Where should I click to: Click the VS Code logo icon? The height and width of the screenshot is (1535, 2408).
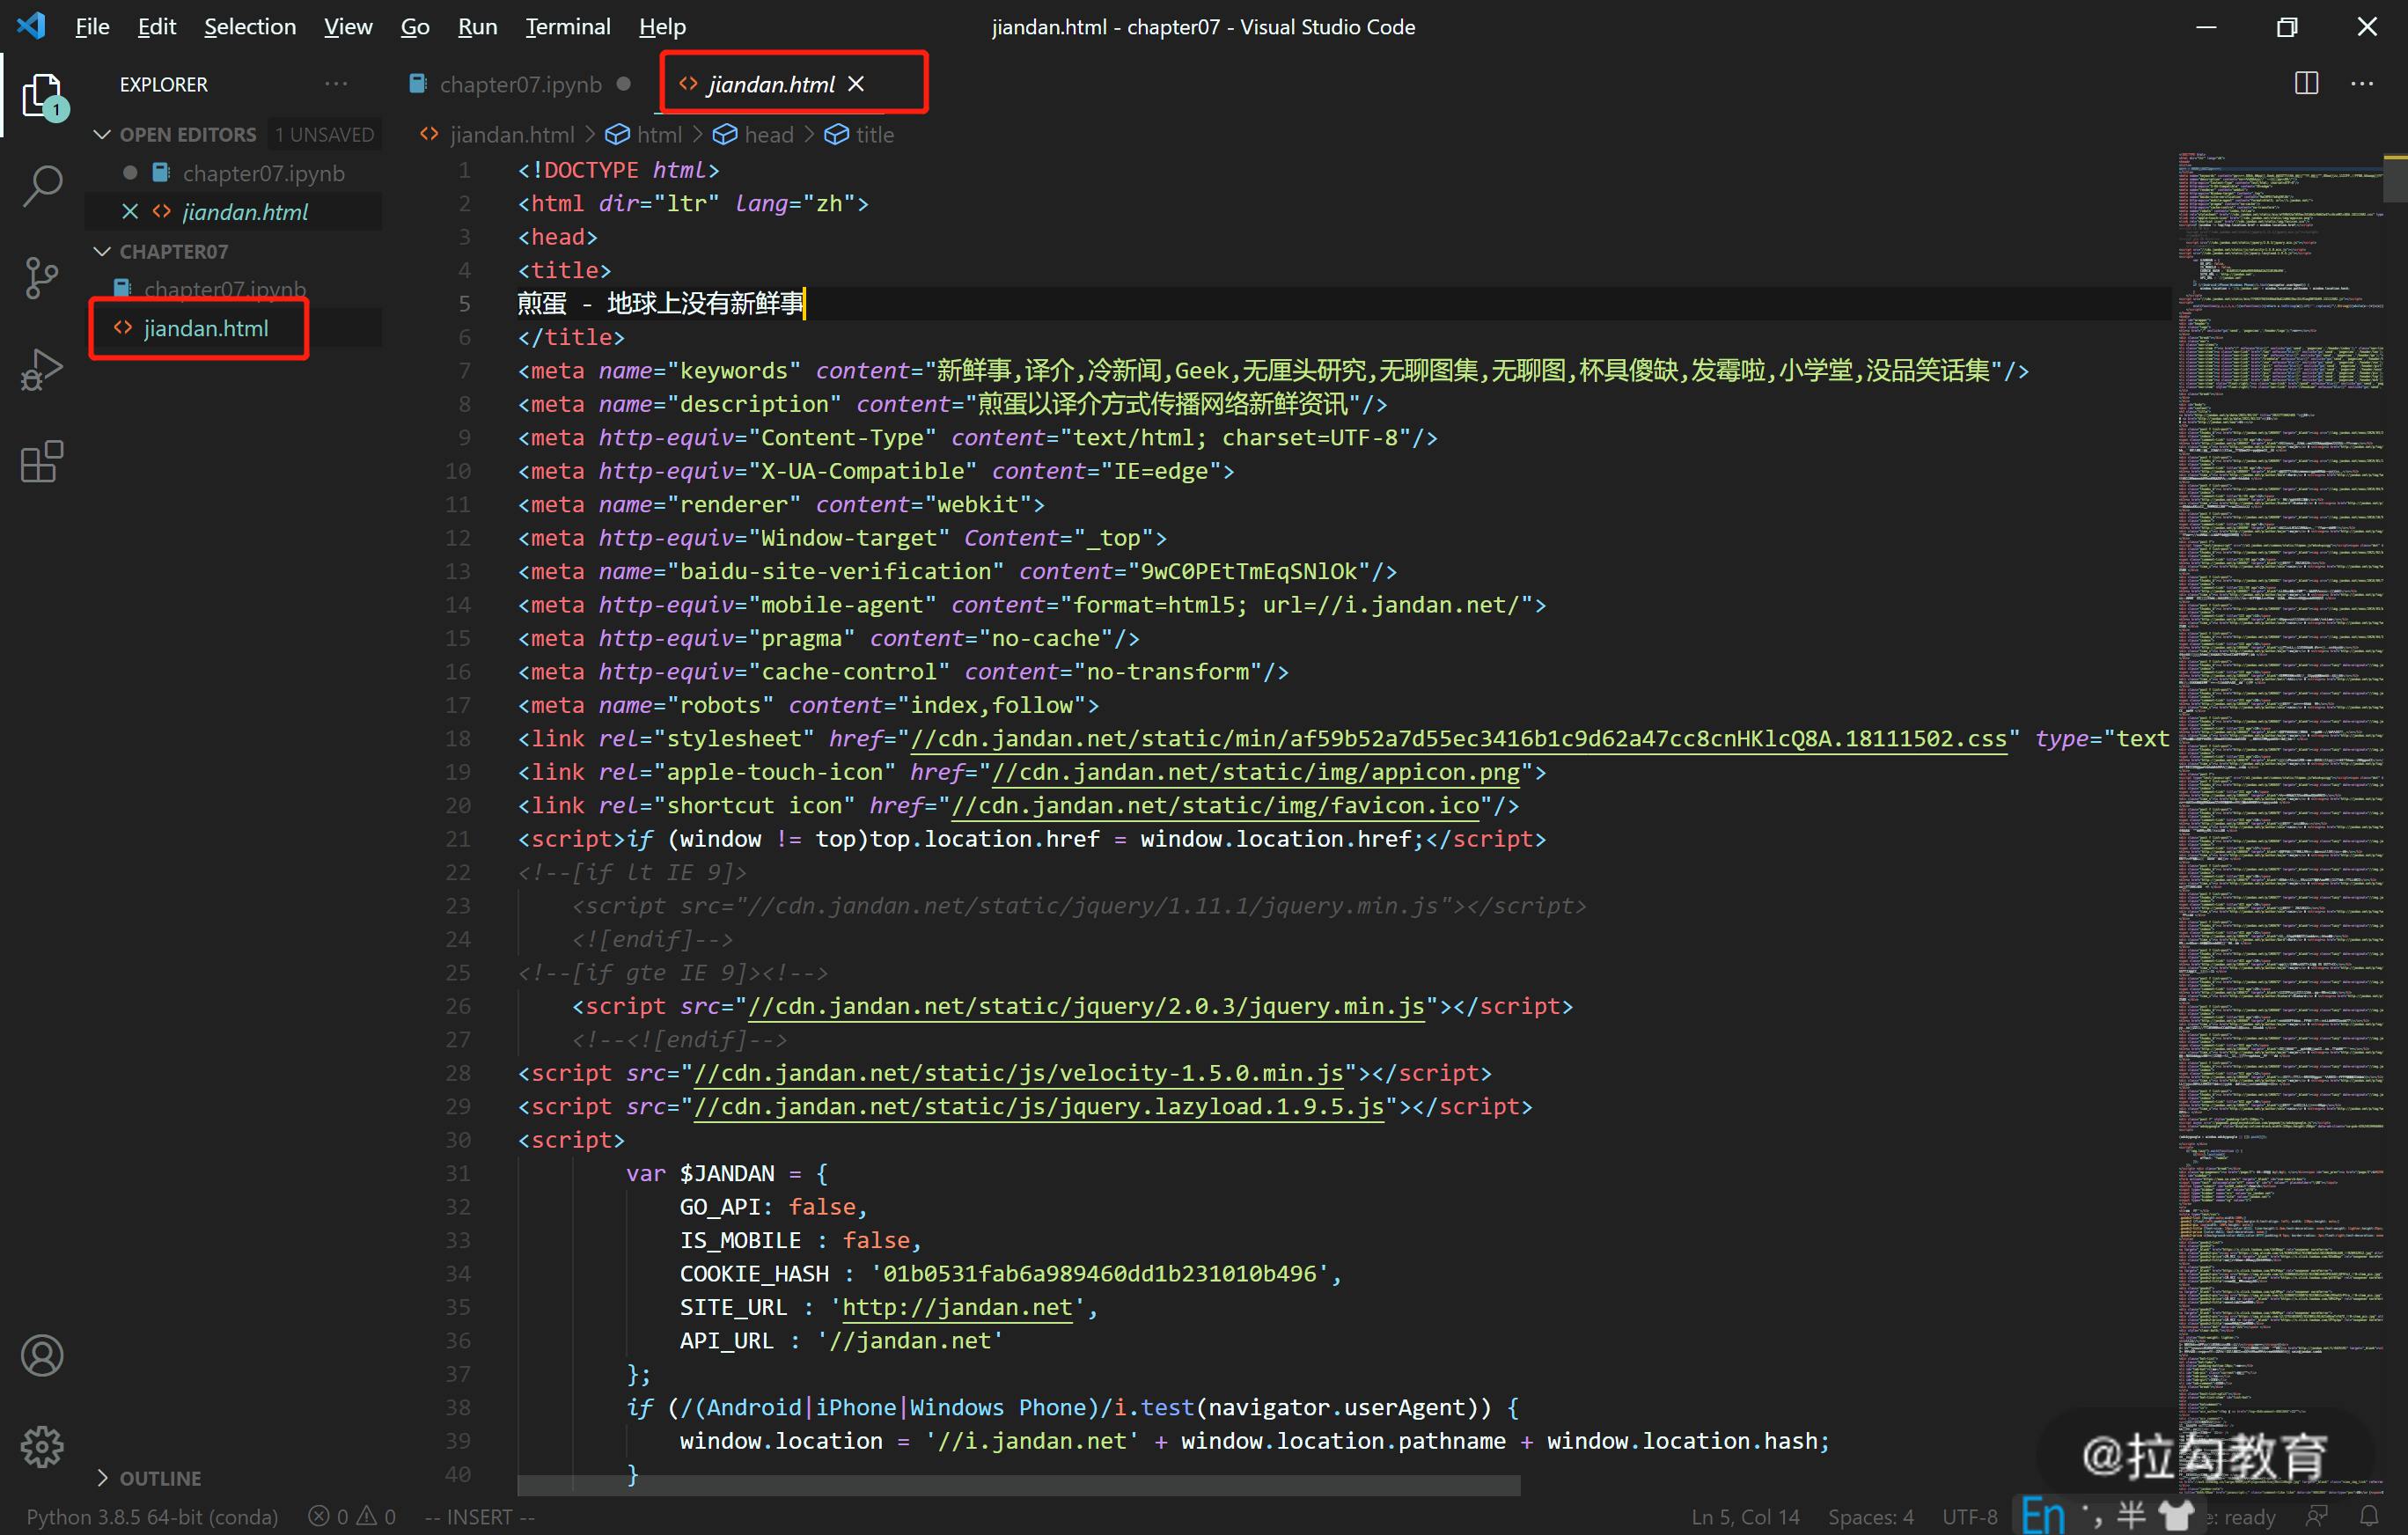click(x=32, y=26)
